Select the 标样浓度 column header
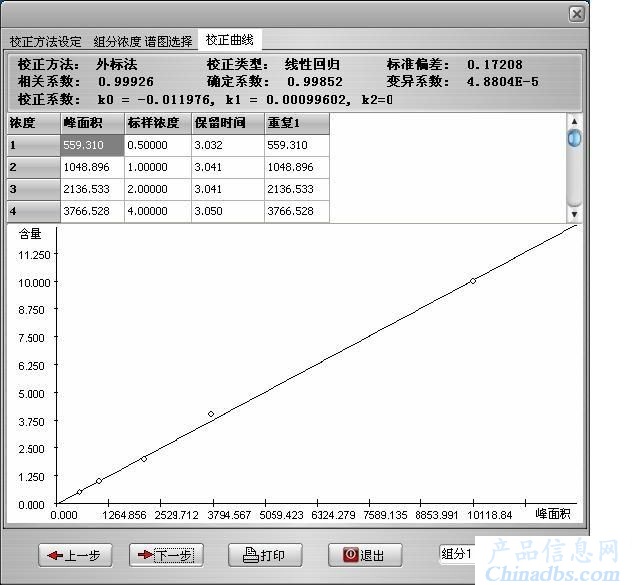640x585 pixels. point(158,123)
